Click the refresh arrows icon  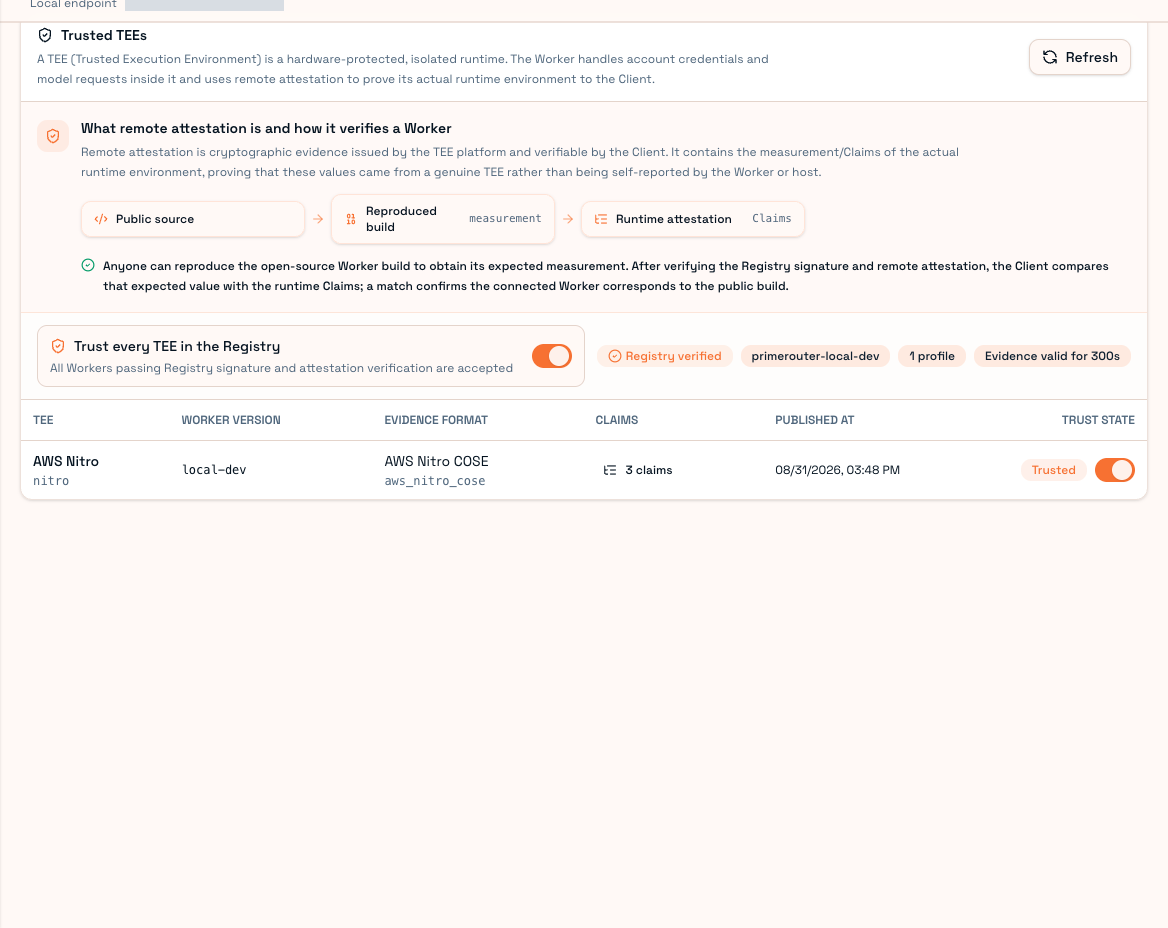(x=1050, y=57)
